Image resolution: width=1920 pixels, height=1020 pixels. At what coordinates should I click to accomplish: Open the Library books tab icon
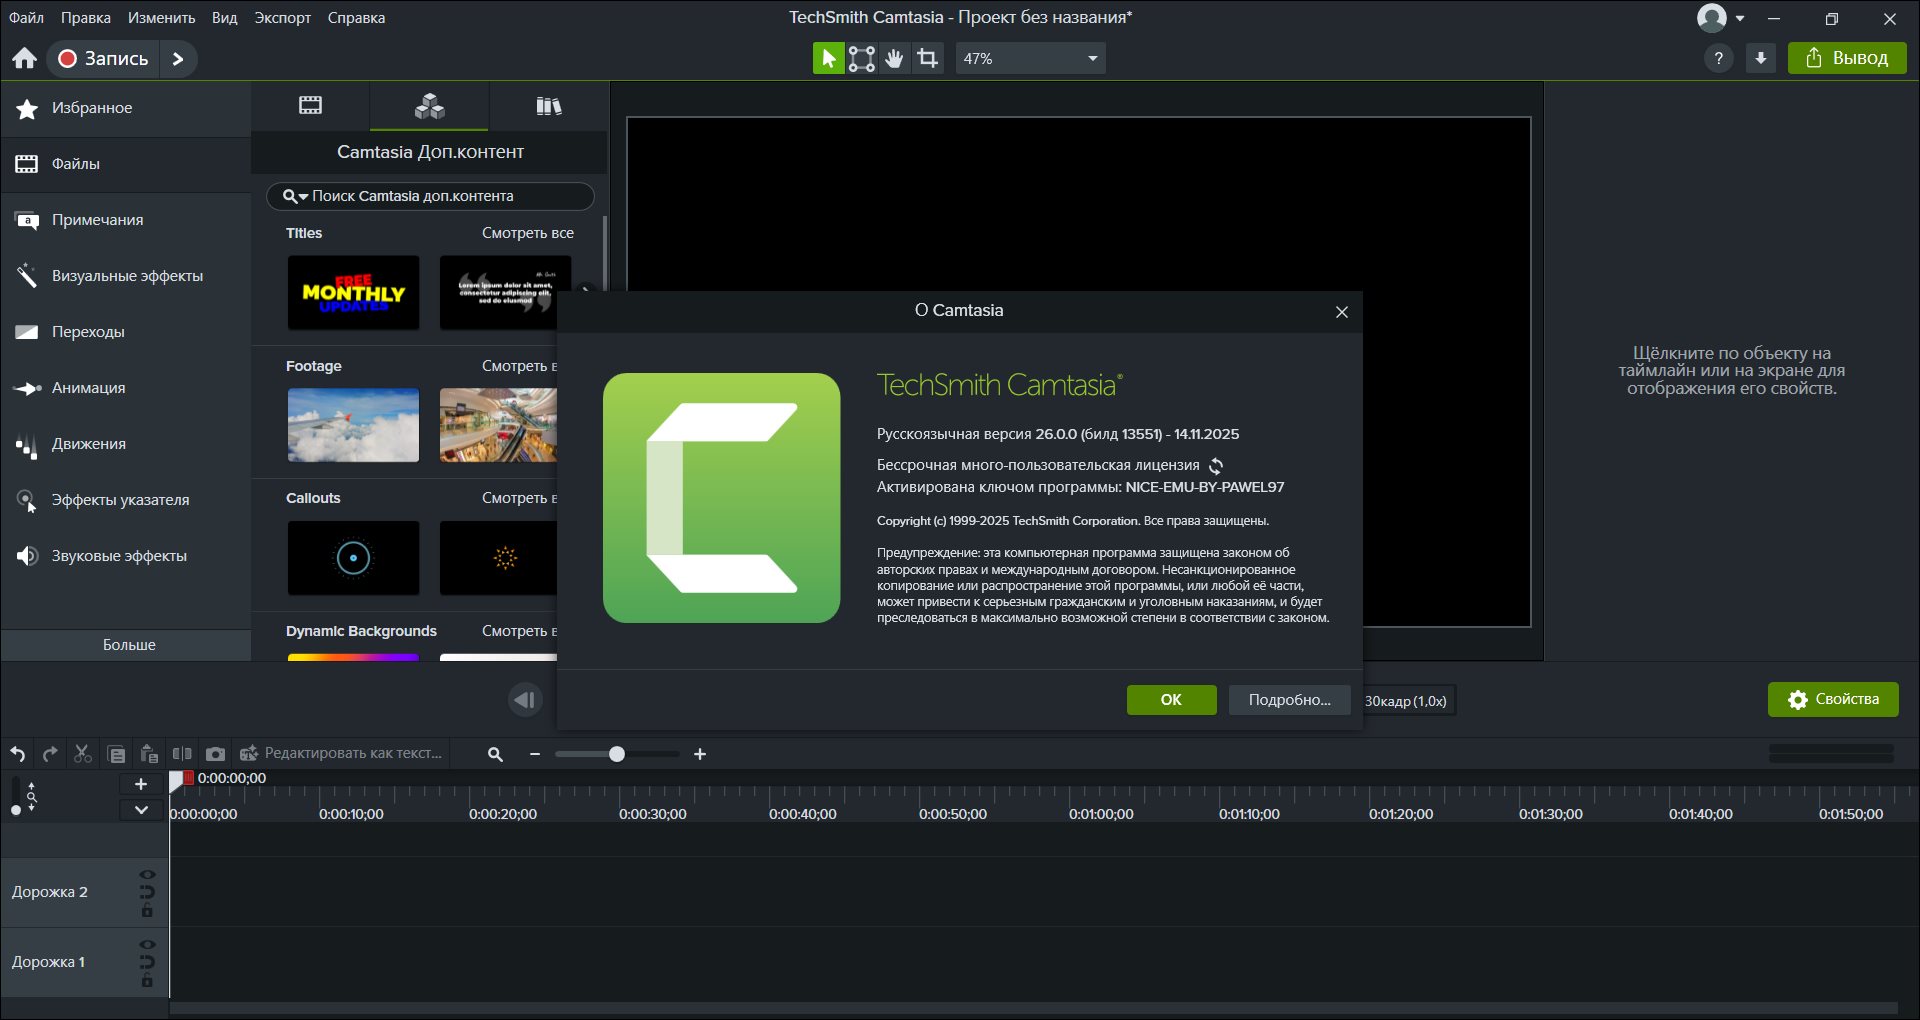point(548,106)
